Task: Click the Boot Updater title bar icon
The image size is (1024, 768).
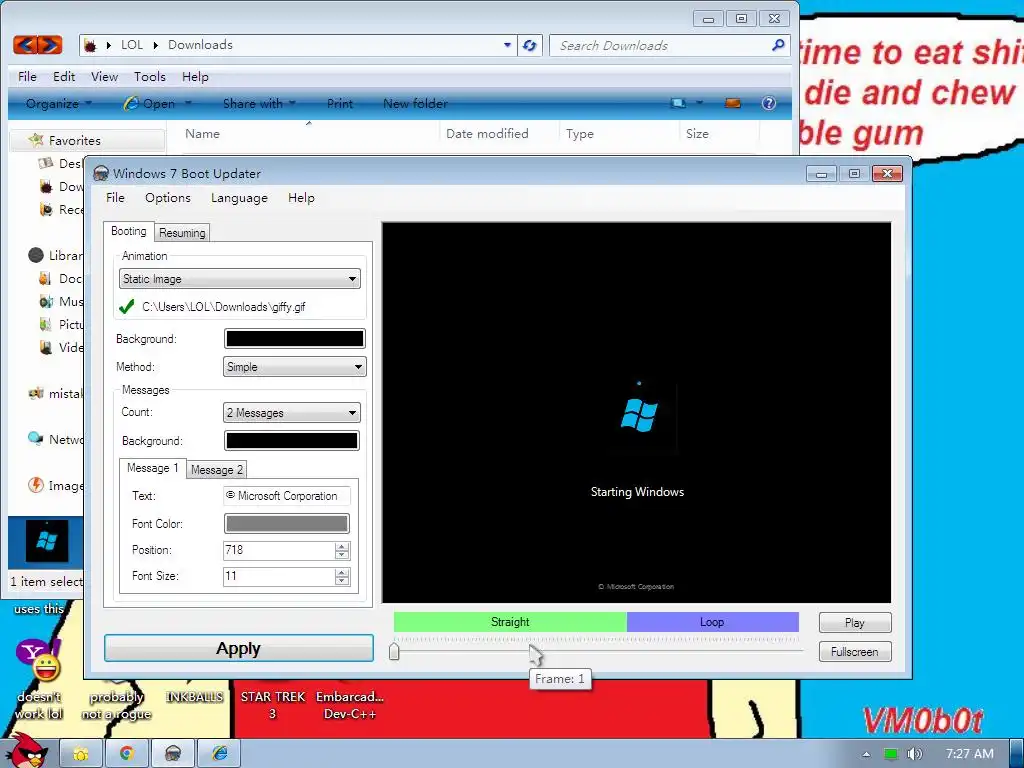Action: pos(101,173)
